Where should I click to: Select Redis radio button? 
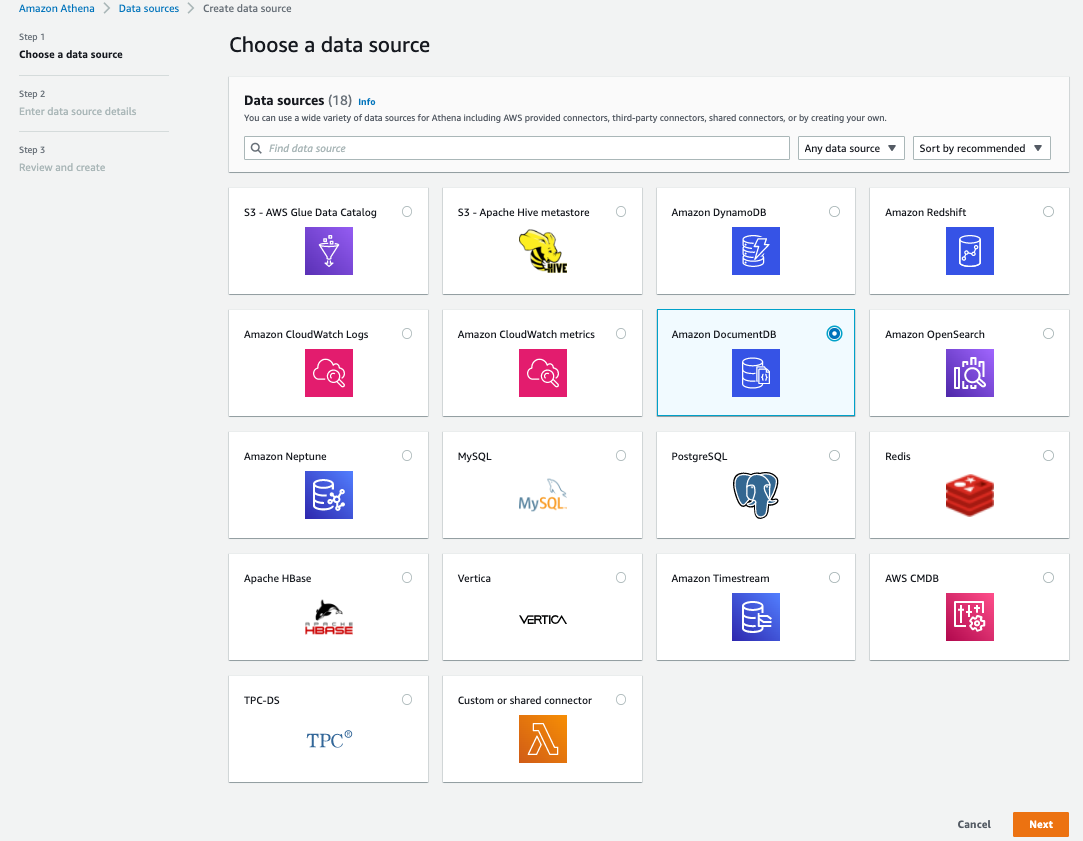pyautogui.click(x=1048, y=456)
